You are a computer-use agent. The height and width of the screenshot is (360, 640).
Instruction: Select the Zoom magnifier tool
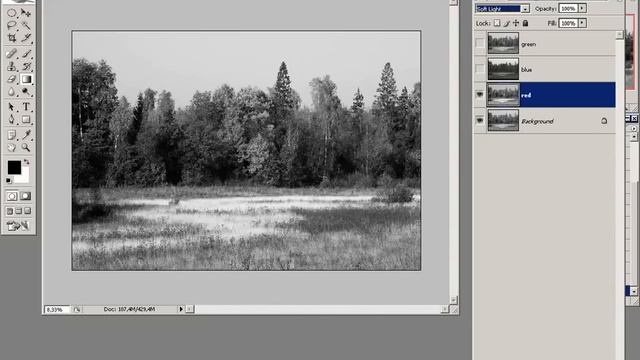[x=26, y=147]
